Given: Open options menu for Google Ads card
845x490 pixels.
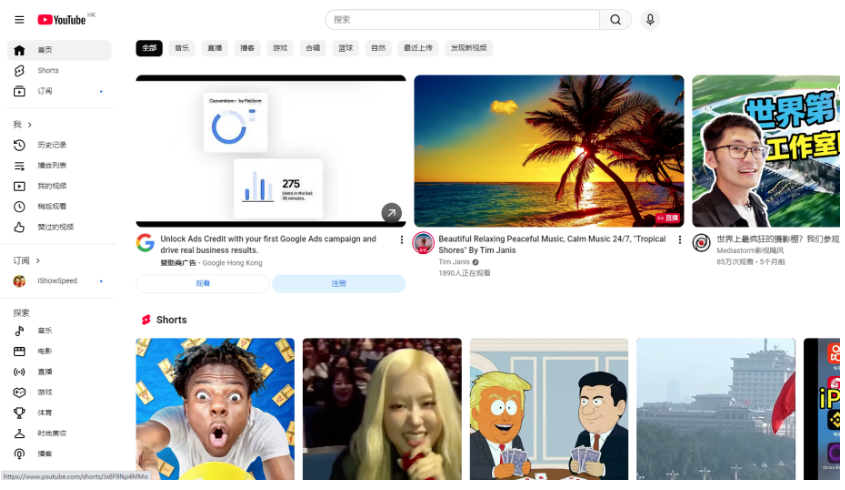Looking at the screenshot, I should (x=401, y=239).
